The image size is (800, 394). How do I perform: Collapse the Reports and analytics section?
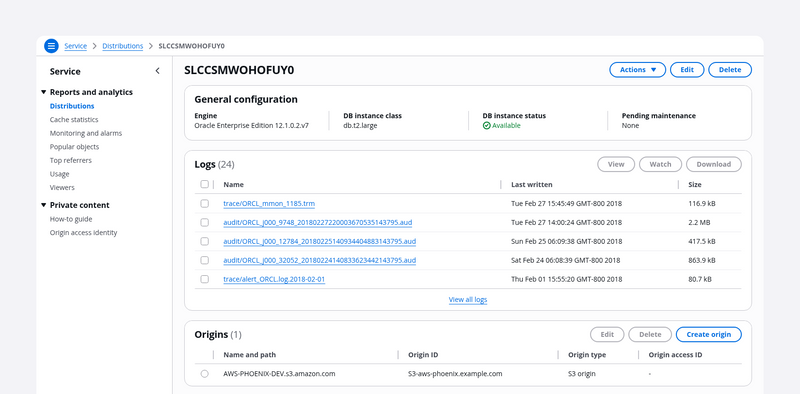pyautogui.click(x=43, y=92)
